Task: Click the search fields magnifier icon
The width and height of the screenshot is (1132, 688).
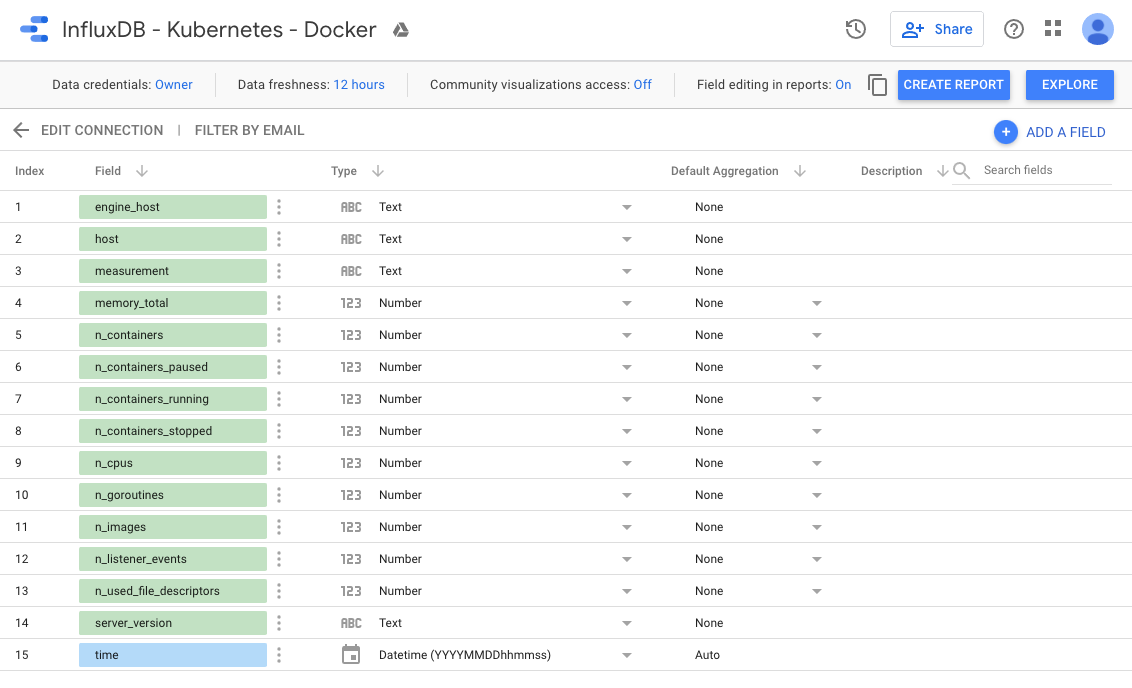Action: click(961, 170)
